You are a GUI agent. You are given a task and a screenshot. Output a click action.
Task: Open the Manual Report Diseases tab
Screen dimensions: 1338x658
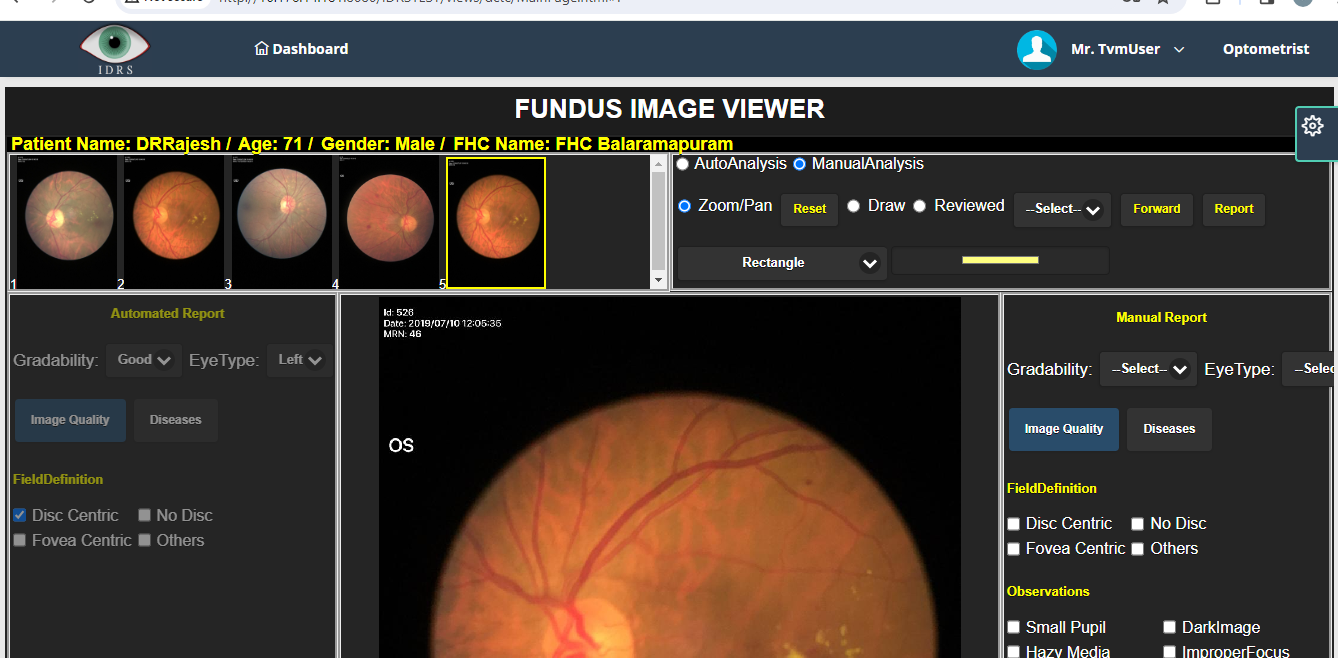click(x=1169, y=429)
